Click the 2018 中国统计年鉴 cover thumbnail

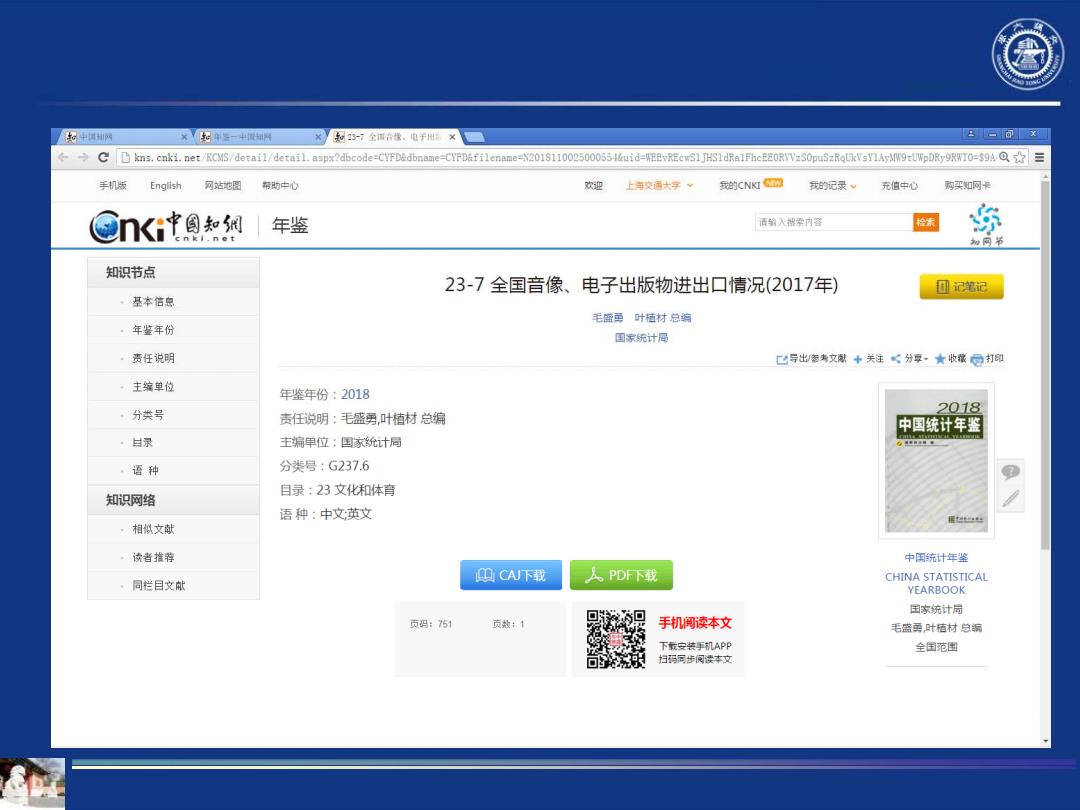click(936, 461)
